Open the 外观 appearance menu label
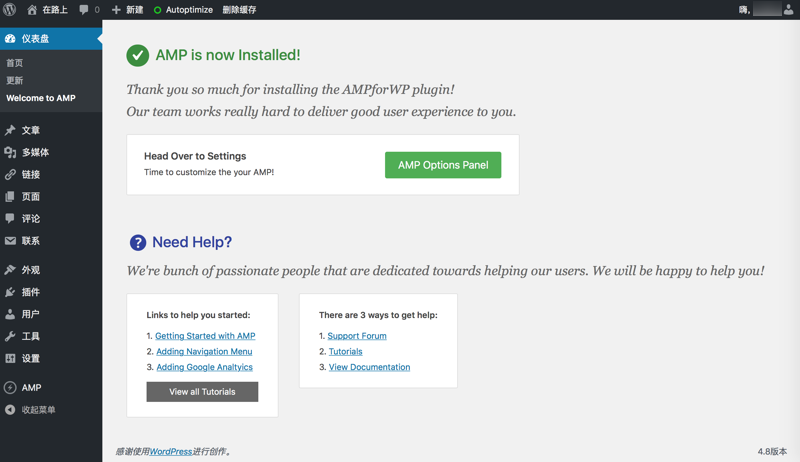 [x=31, y=270]
